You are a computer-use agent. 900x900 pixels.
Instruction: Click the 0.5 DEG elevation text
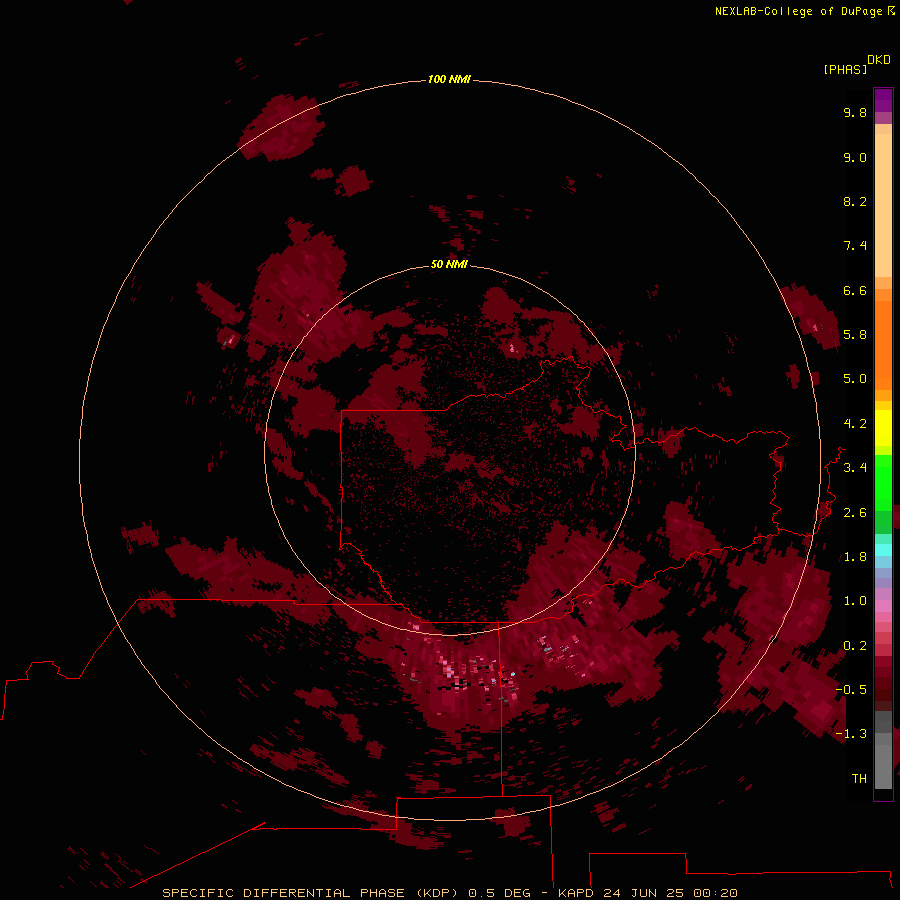pyautogui.click(x=499, y=893)
